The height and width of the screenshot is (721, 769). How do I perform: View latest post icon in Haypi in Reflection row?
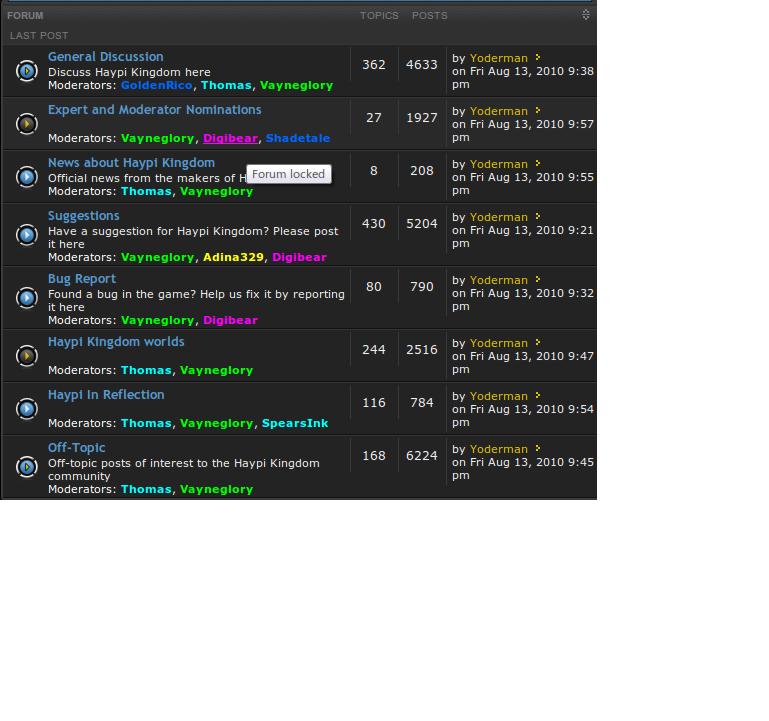coord(538,395)
